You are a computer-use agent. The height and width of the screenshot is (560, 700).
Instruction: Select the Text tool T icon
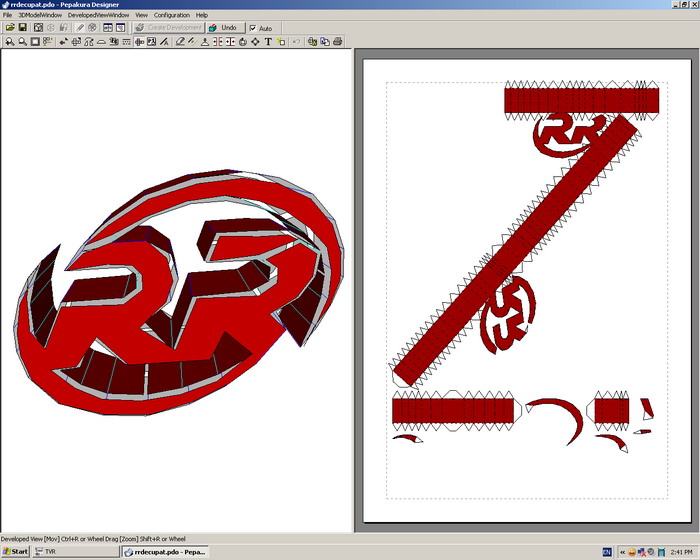[268, 42]
